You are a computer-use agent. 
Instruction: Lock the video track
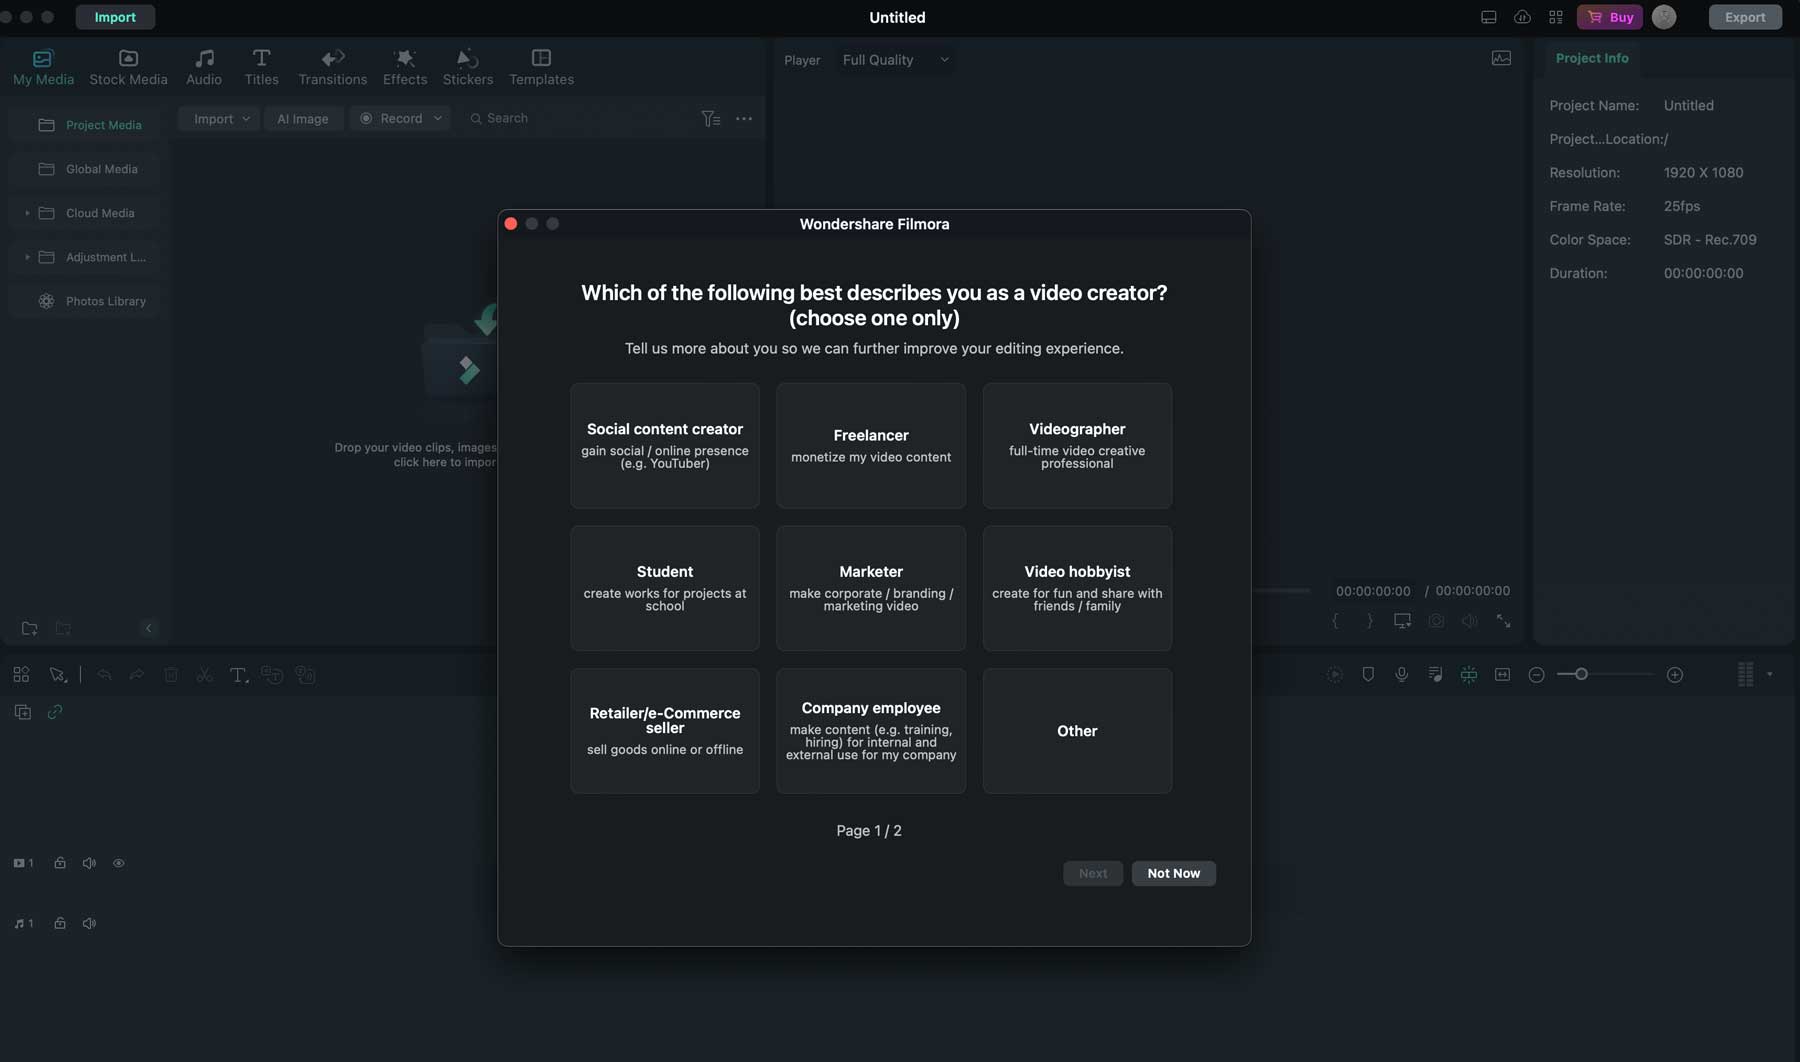[60, 863]
